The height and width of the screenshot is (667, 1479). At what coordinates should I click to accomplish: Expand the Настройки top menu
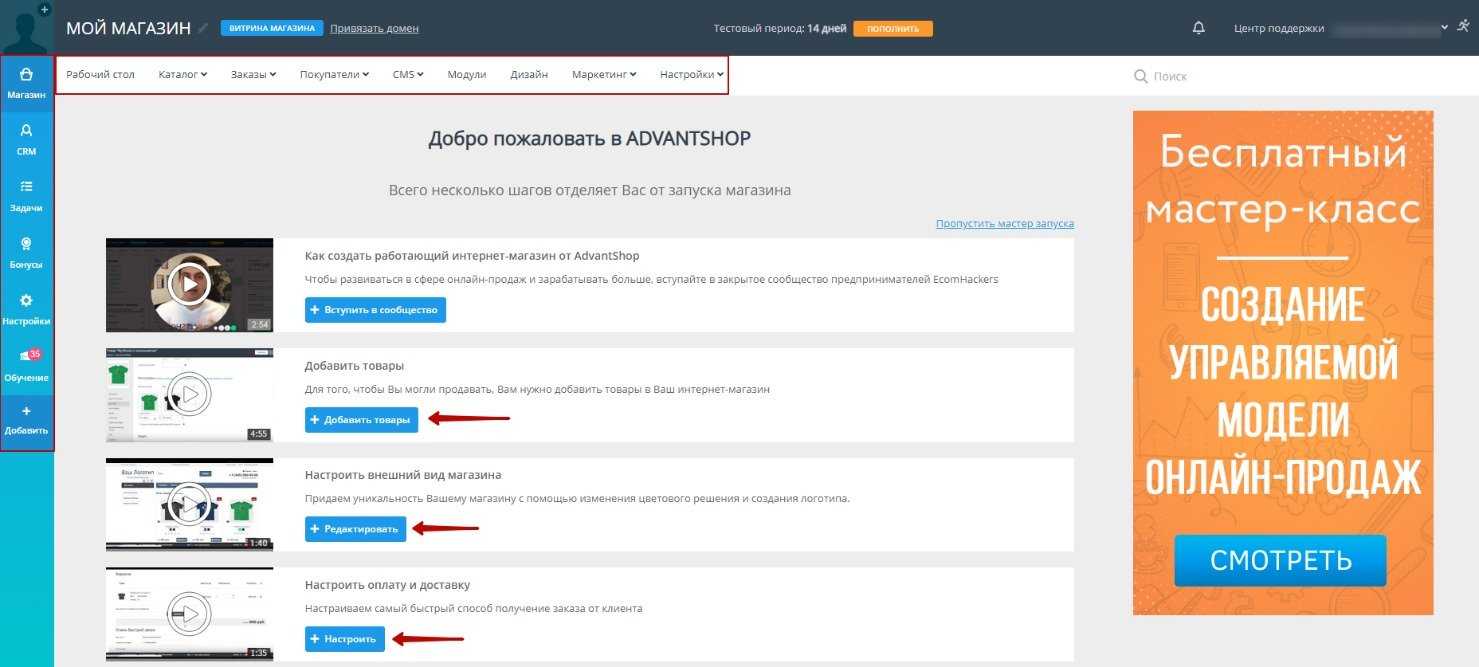click(x=692, y=74)
